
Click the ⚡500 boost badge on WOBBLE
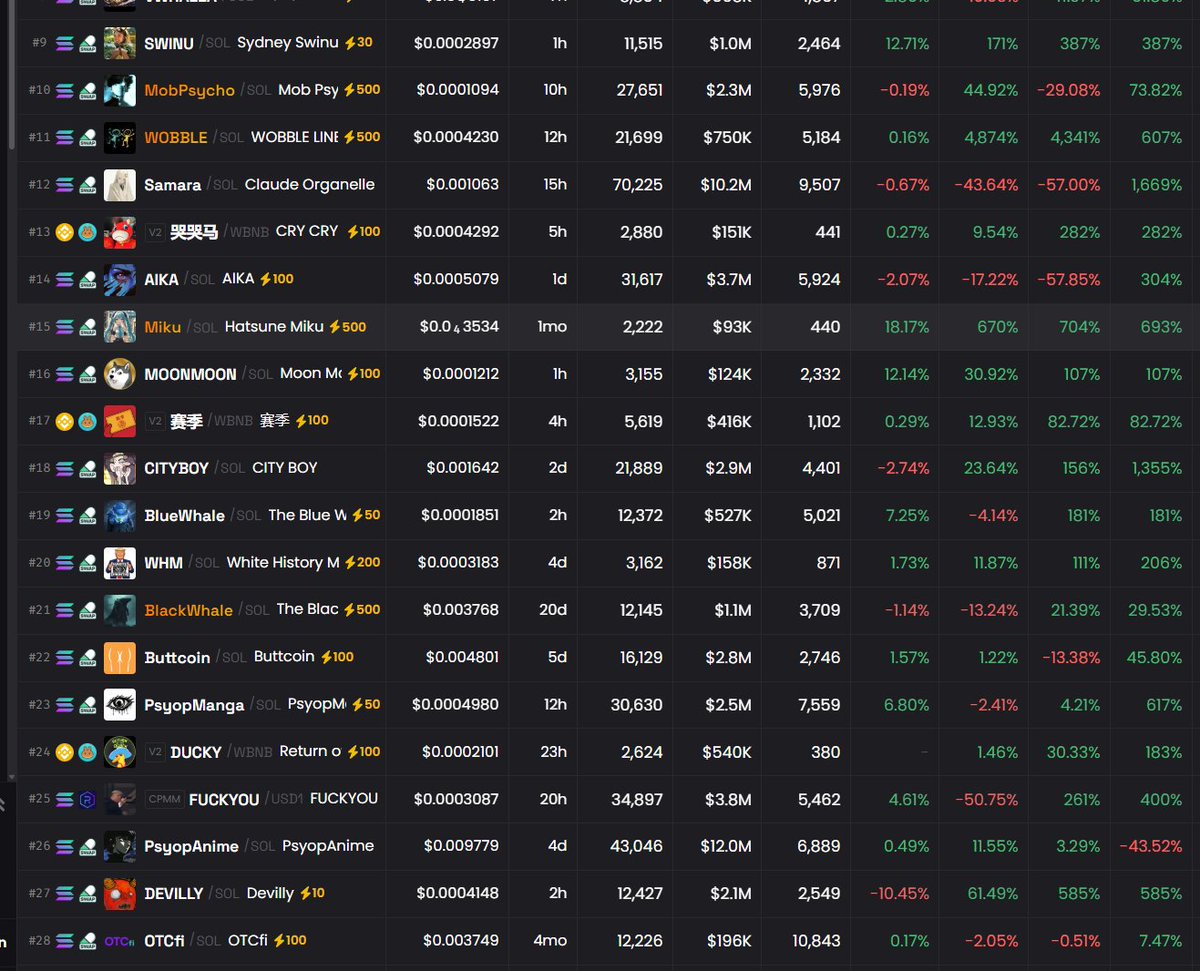[362, 136]
